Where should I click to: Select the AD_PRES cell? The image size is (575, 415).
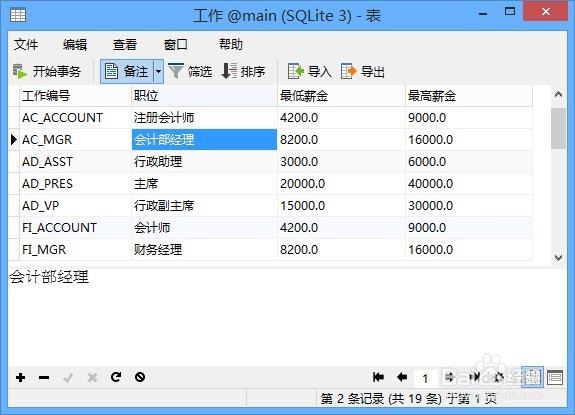point(75,184)
